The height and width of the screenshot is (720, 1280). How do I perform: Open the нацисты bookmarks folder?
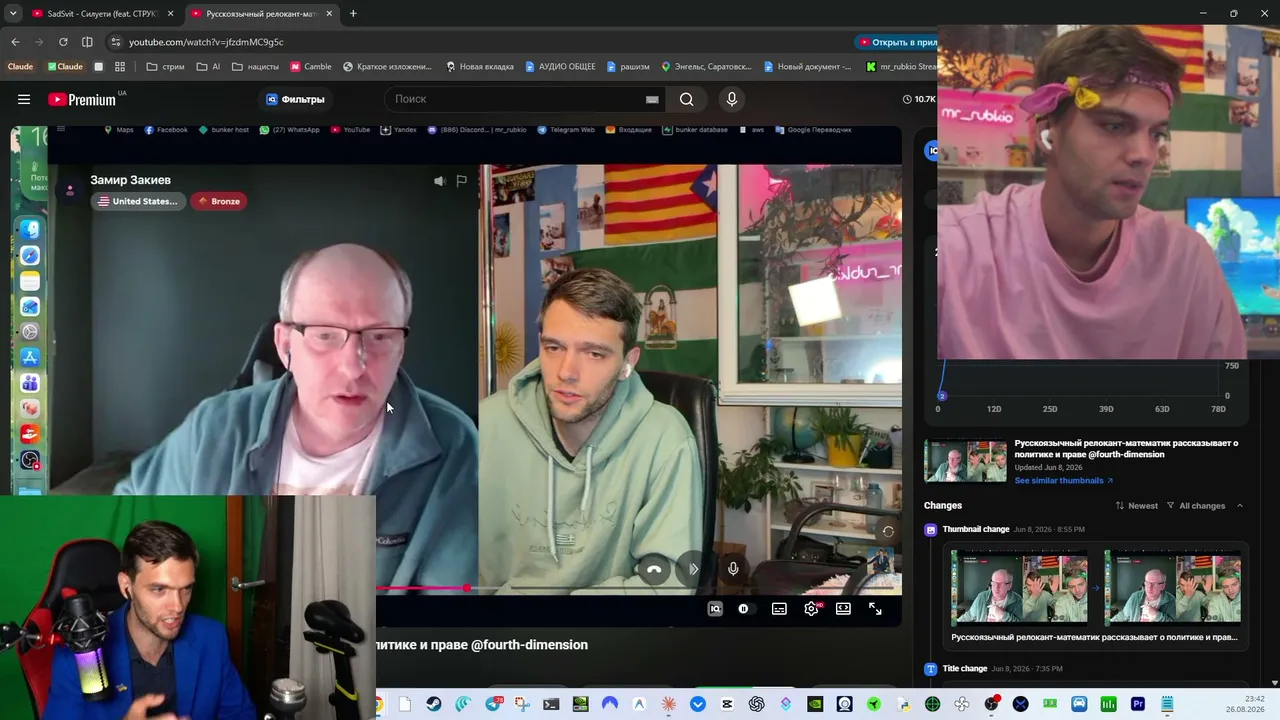point(255,67)
